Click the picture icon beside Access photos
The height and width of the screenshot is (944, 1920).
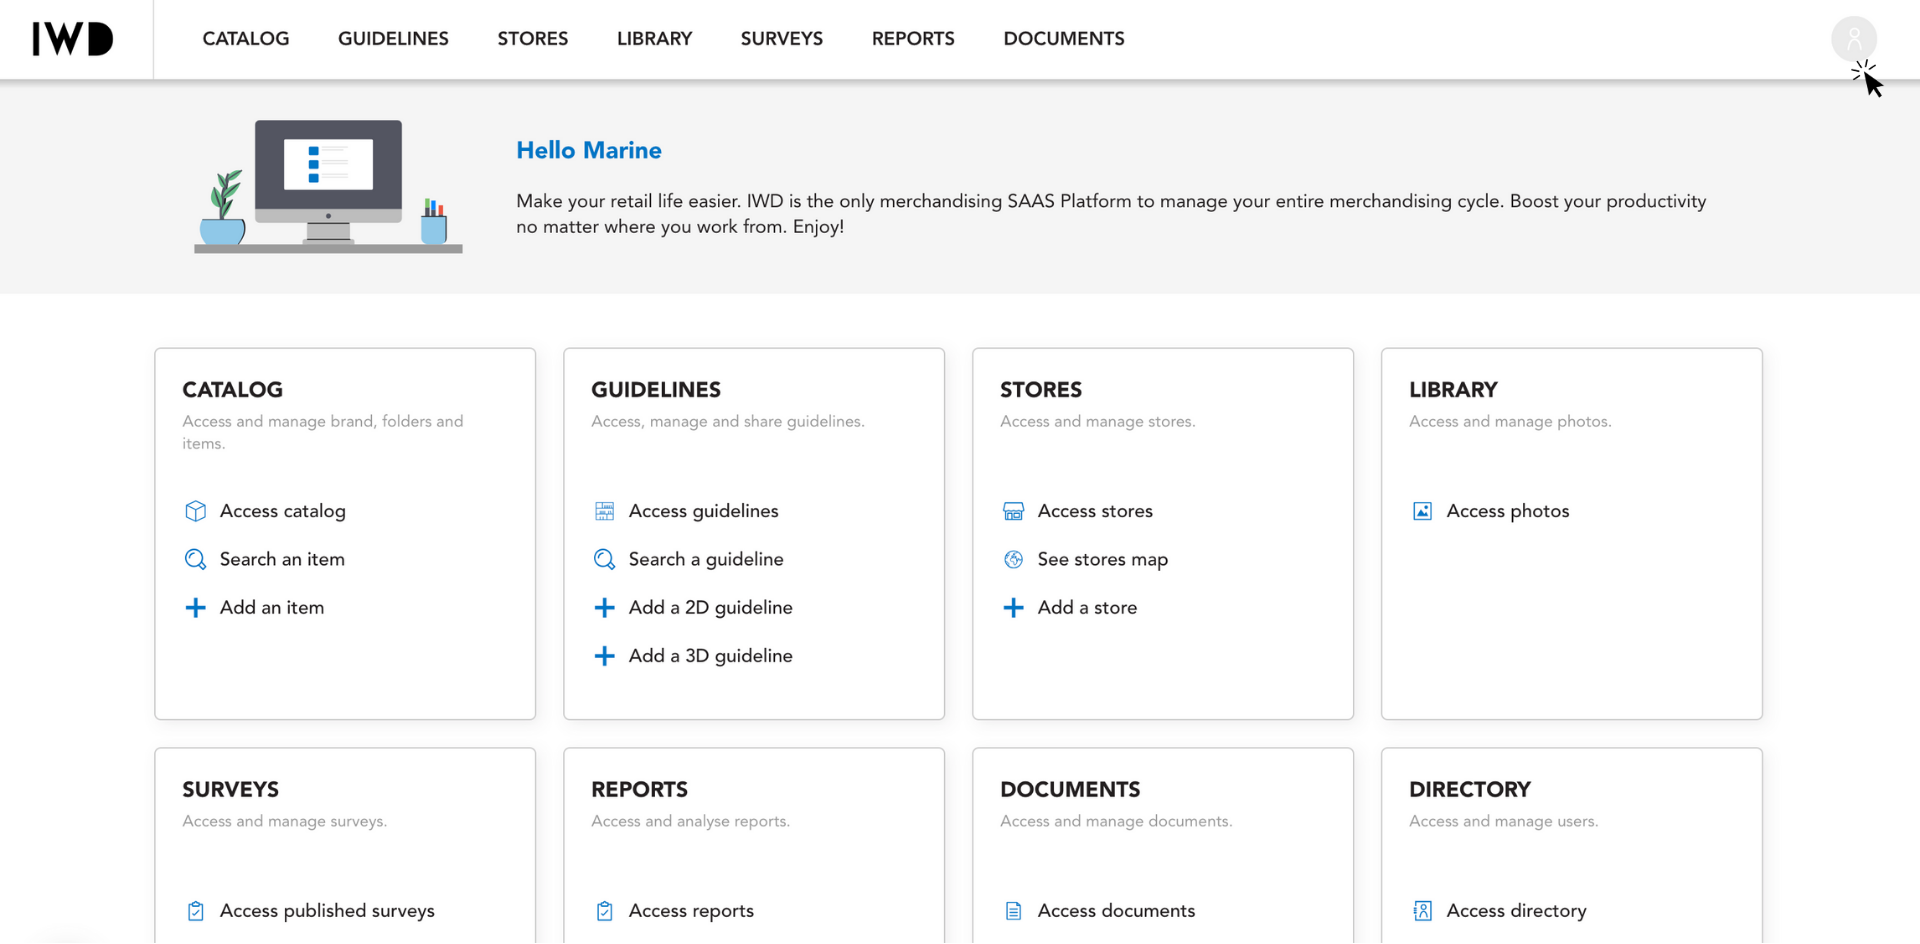click(1423, 511)
